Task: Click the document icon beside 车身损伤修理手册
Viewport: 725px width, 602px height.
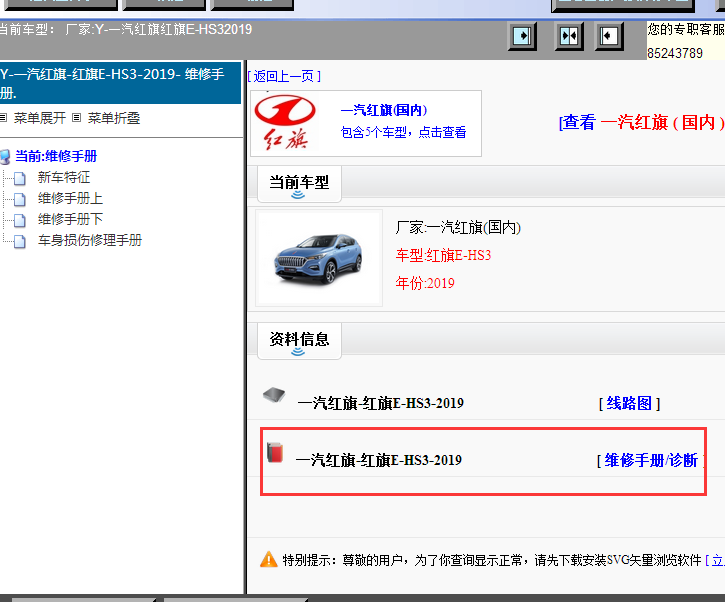Action: pos(20,241)
